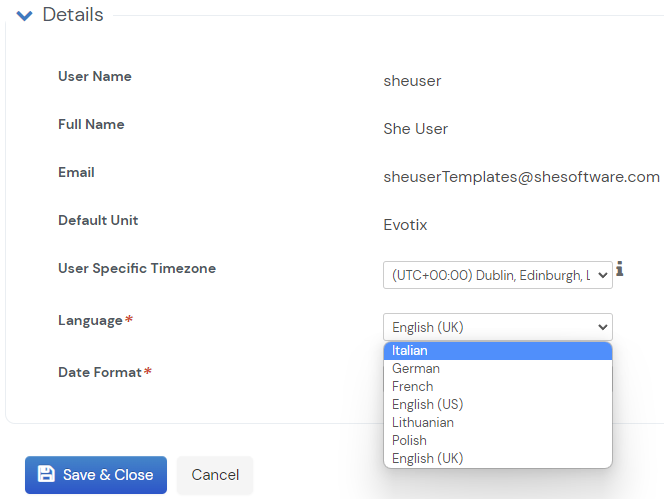
Task: Close the Language combo box showing English (UK)
Action: 497,327
